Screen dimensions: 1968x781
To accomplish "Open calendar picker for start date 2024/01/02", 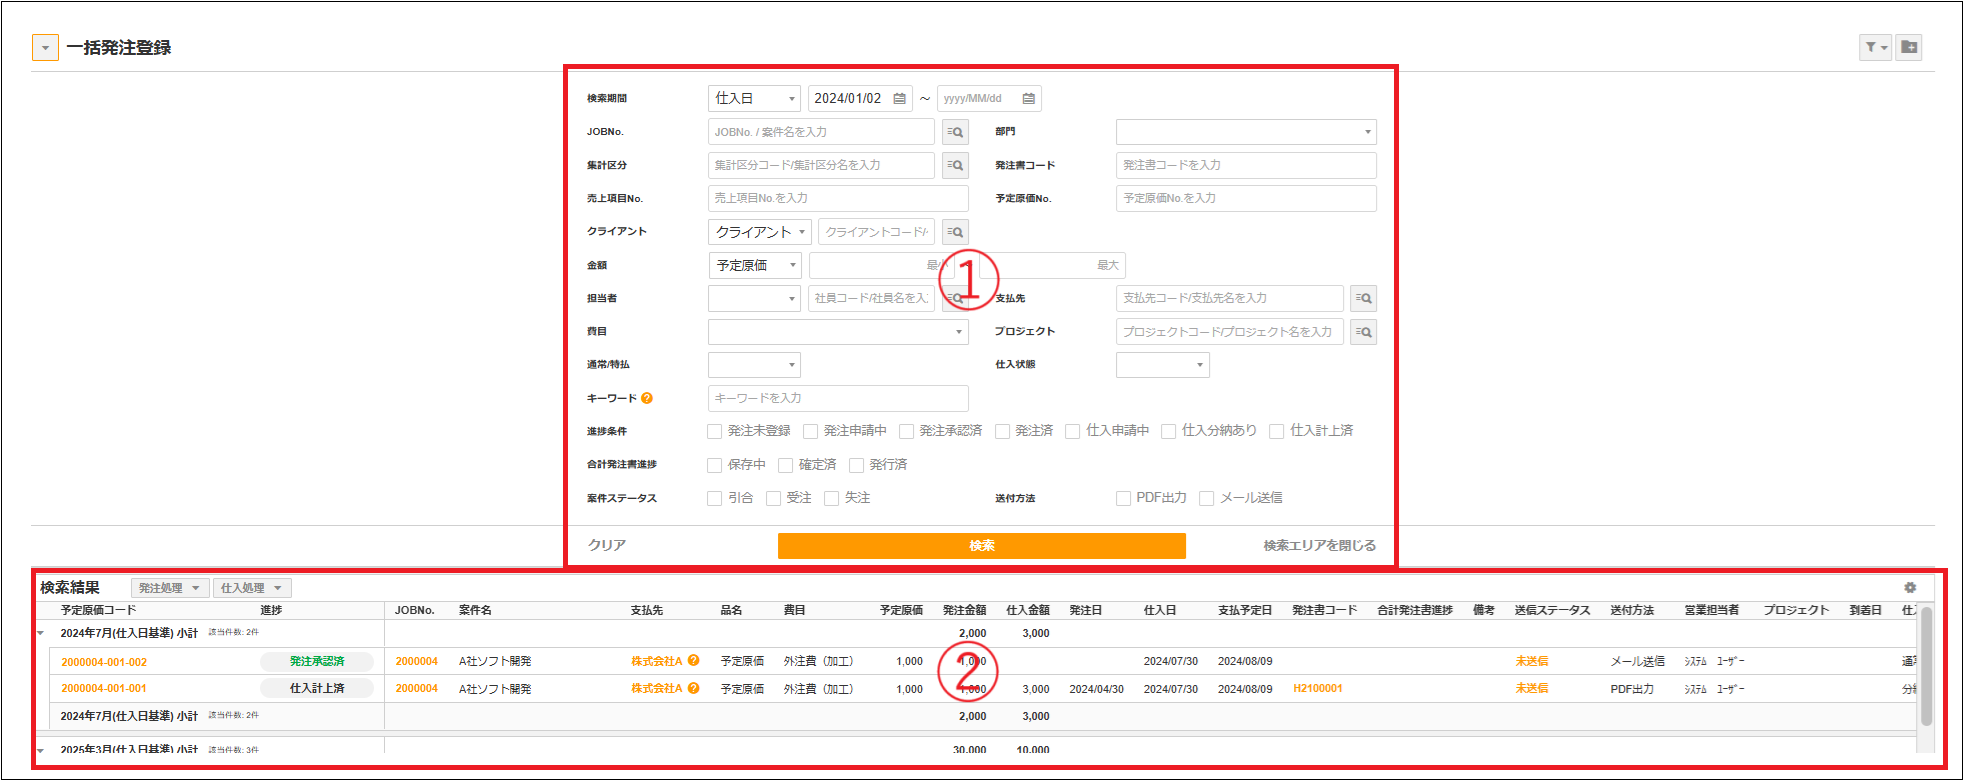I will point(899,98).
